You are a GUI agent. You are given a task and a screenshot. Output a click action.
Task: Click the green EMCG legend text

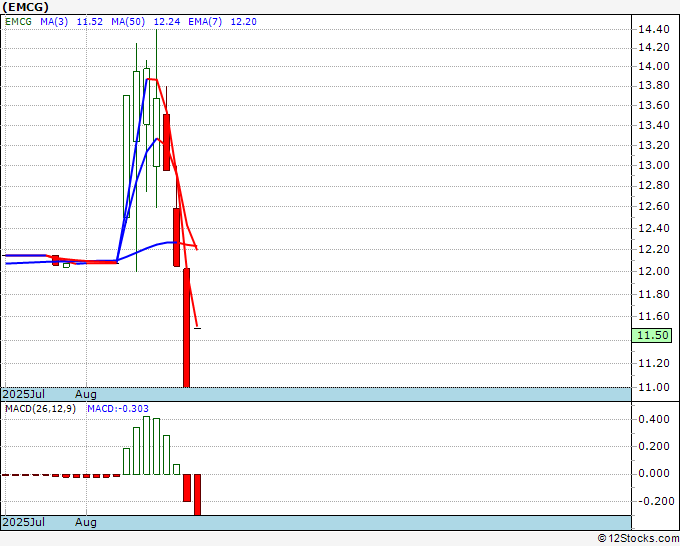click(x=18, y=22)
